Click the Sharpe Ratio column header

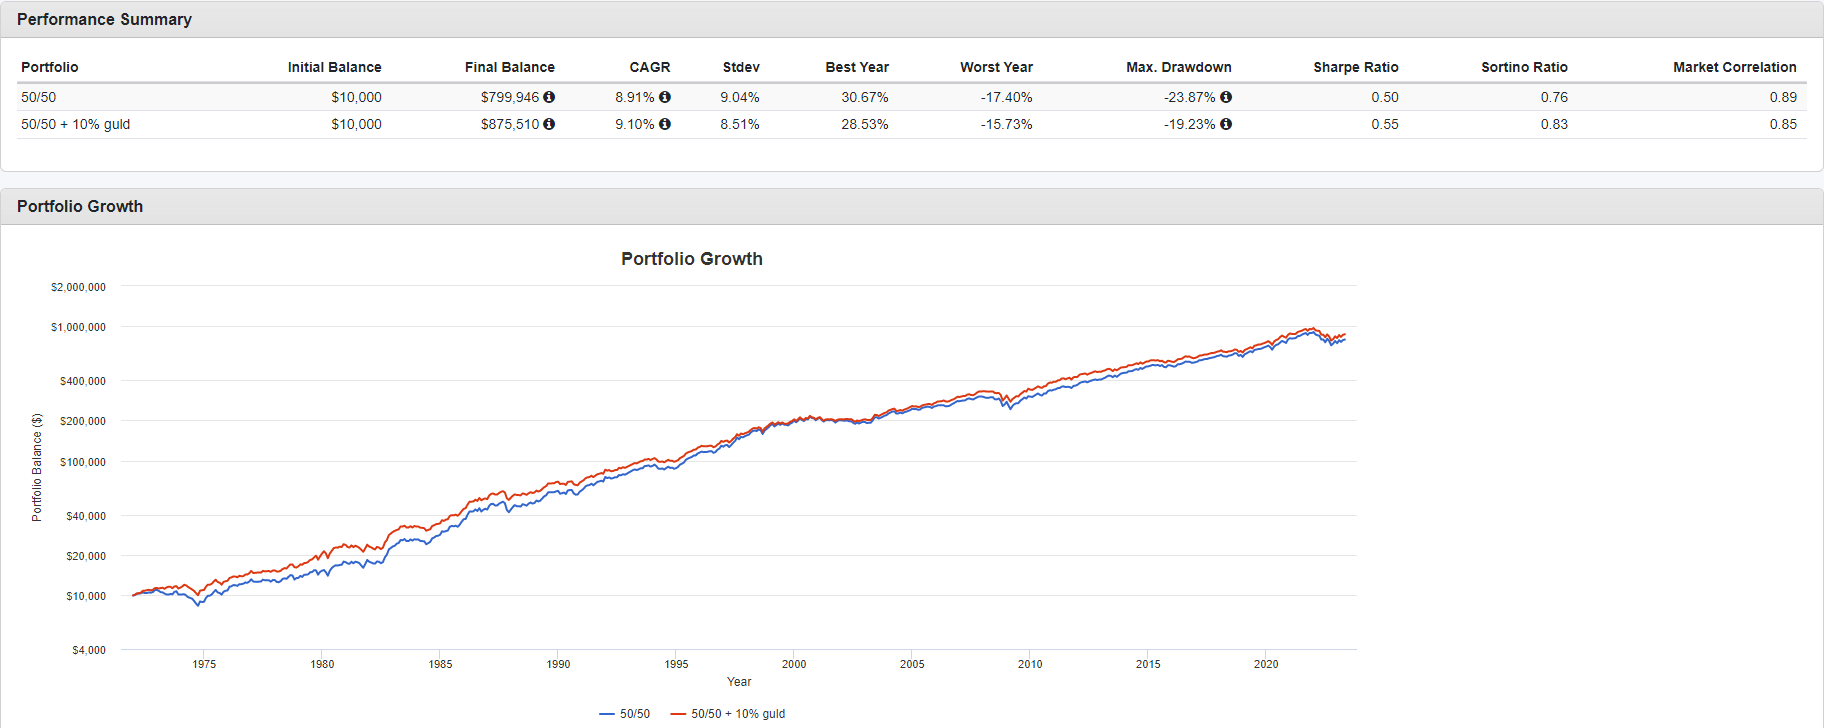pos(1355,67)
